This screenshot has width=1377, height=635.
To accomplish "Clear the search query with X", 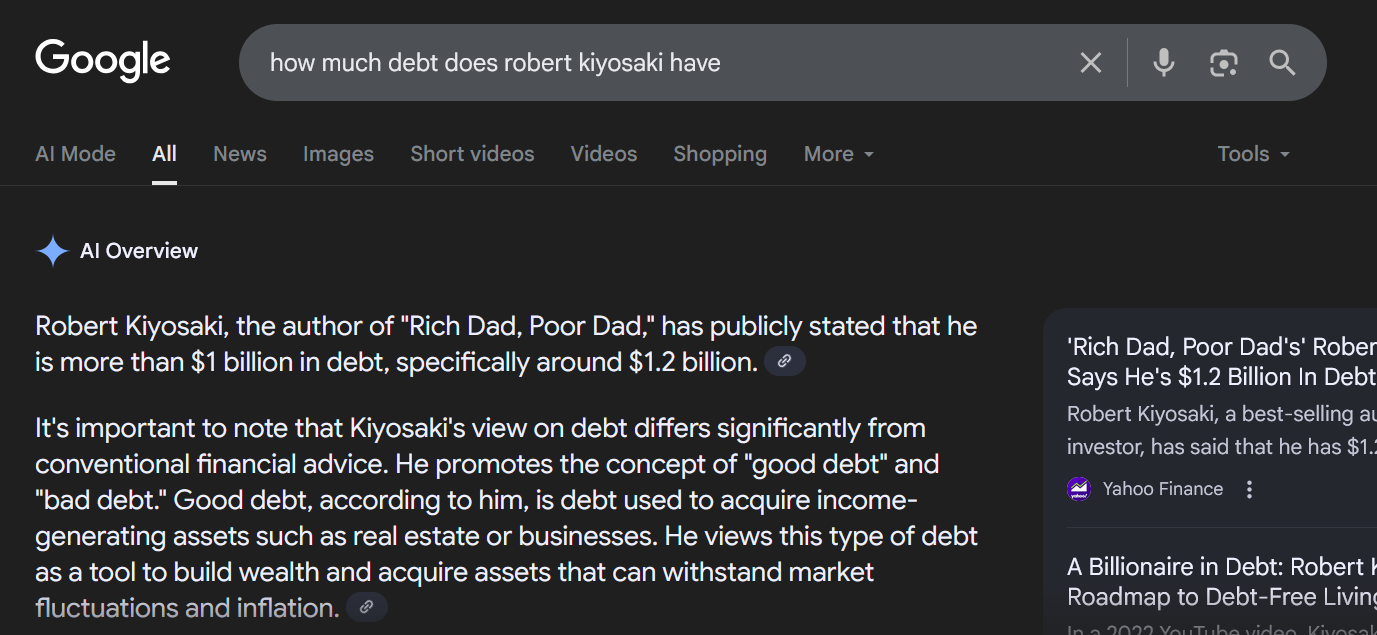I will point(1090,63).
